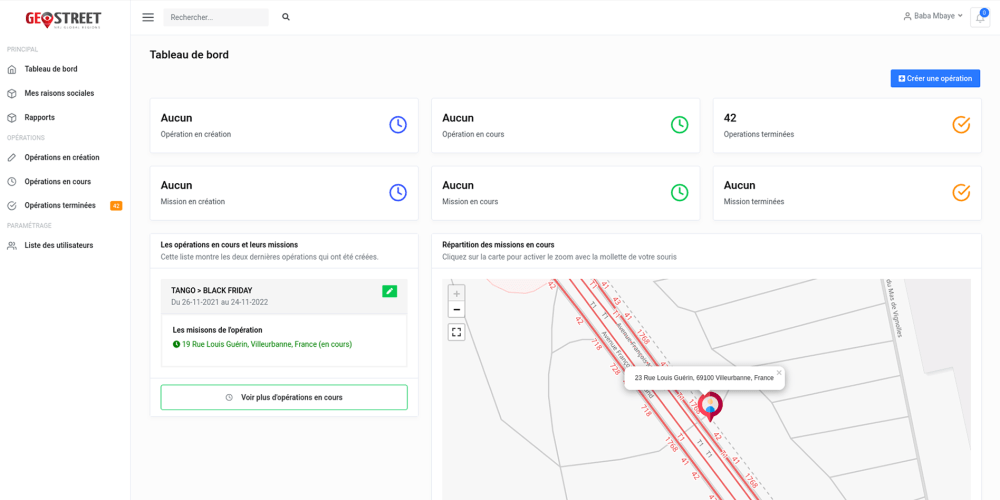Click the search magnifier icon

pyautogui.click(x=286, y=17)
